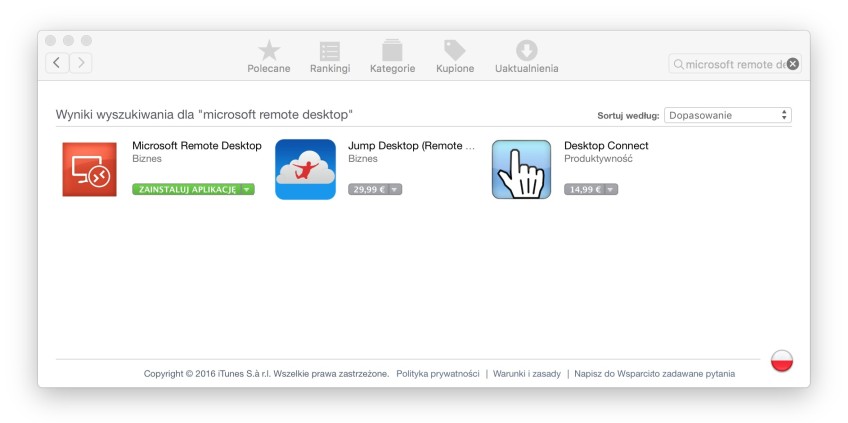This screenshot has height=423, width=848.
Task: Open the Kategorie tab
Action: point(393,57)
